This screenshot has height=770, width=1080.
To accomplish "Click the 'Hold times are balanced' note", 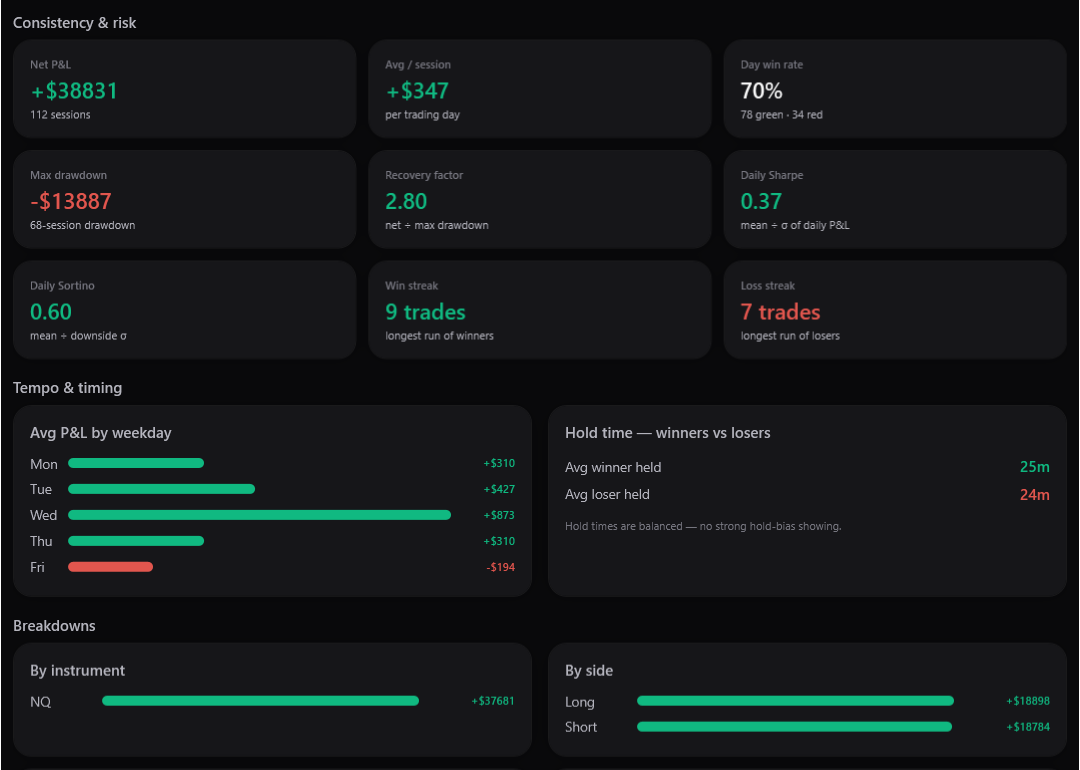I will pyautogui.click(x=703, y=526).
